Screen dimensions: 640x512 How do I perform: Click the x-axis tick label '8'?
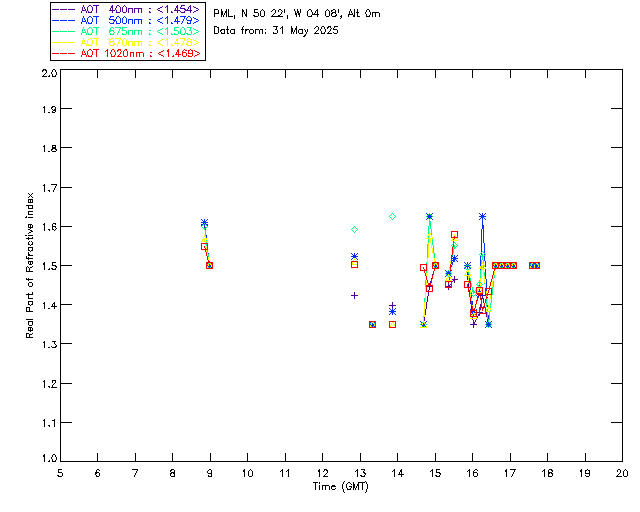pyautogui.click(x=172, y=473)
